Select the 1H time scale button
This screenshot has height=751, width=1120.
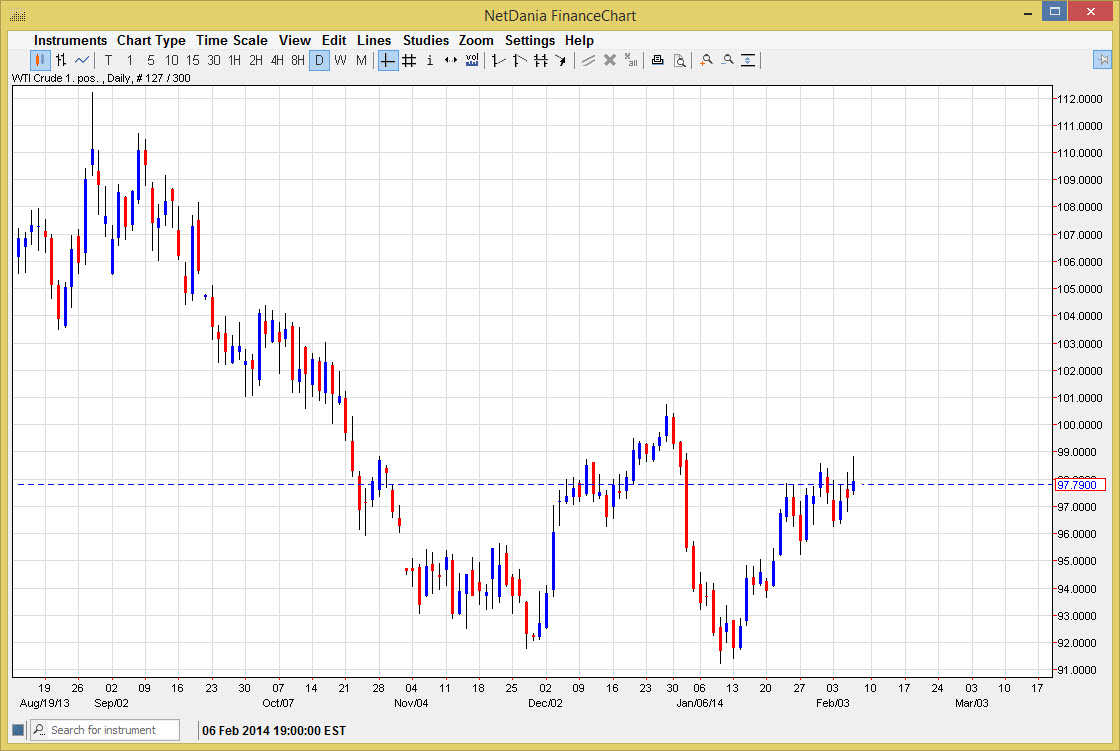[234, 60]
